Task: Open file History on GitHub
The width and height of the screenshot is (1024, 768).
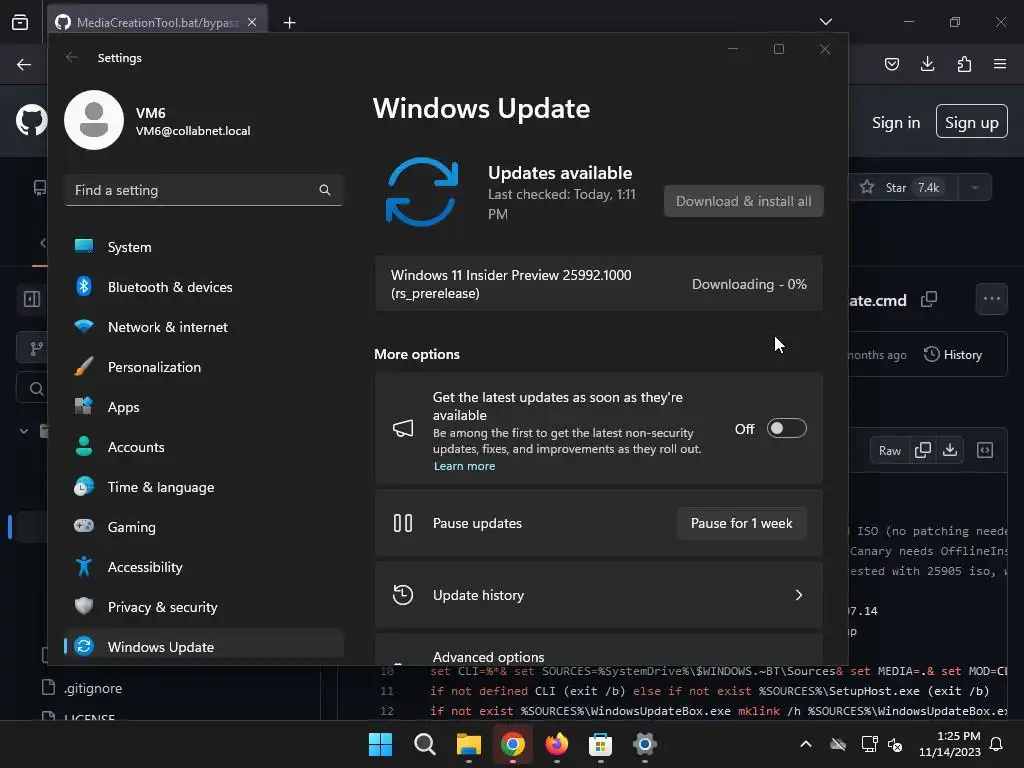Action: 953,355
